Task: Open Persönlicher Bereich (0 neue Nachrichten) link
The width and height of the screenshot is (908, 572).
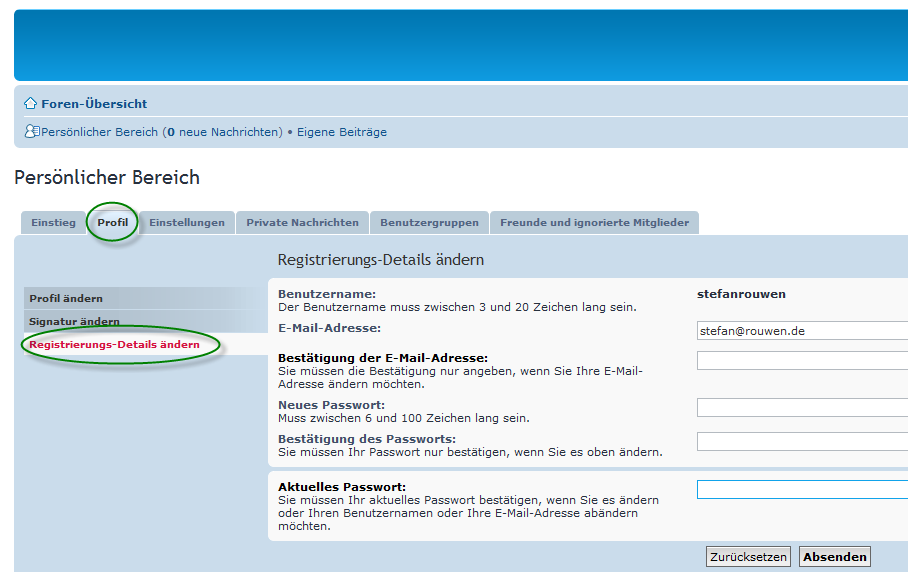Action: pyautogui.click(x=162, y=132)
